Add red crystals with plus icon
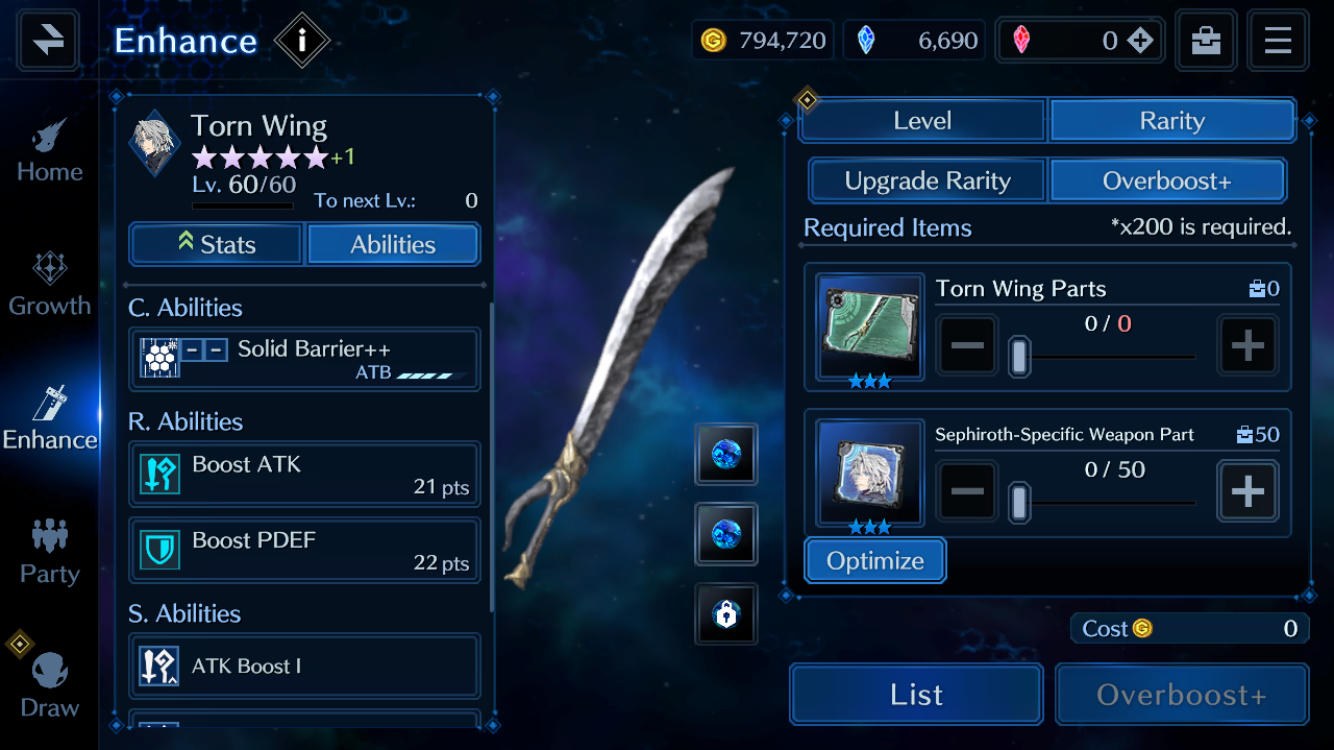 coord(1140,40)
